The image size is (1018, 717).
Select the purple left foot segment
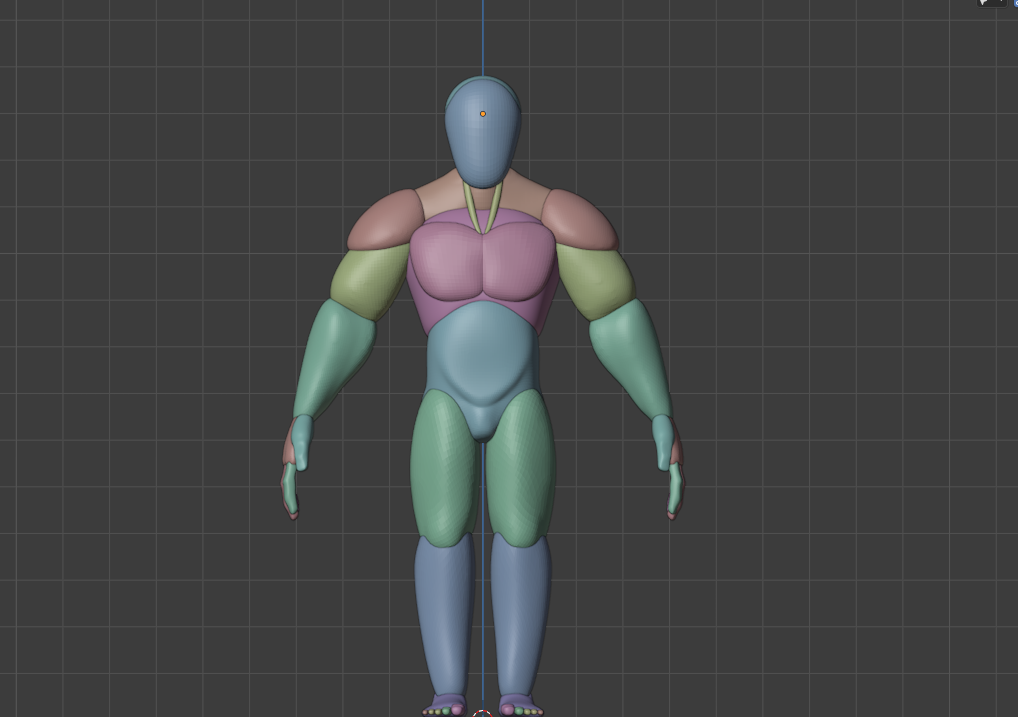click(x=443, y=700)
